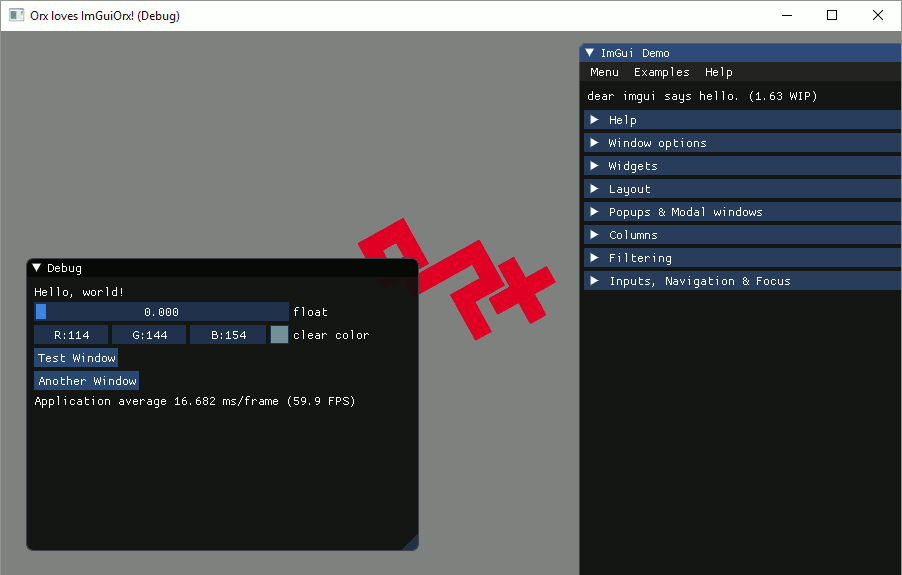
Task: Open the clear color swatch picker
Action: pos(280,335)
